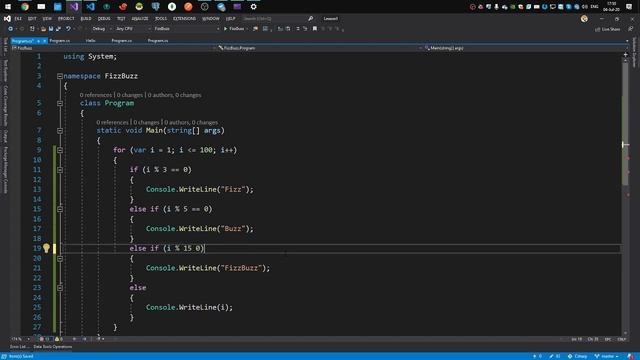The image size is (640, 360).
Task: Click the Undo arrow icon
Action: pos(68,29)
